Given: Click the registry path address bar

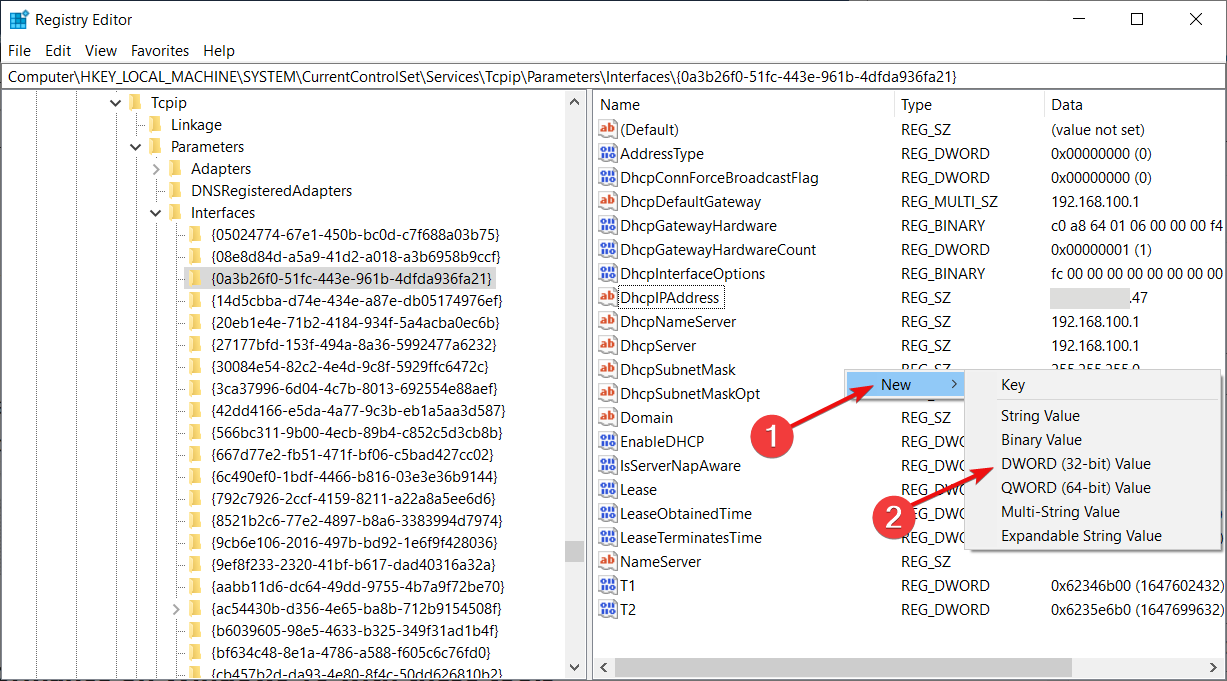Looking at the screenshot, I should pos(613,76).
